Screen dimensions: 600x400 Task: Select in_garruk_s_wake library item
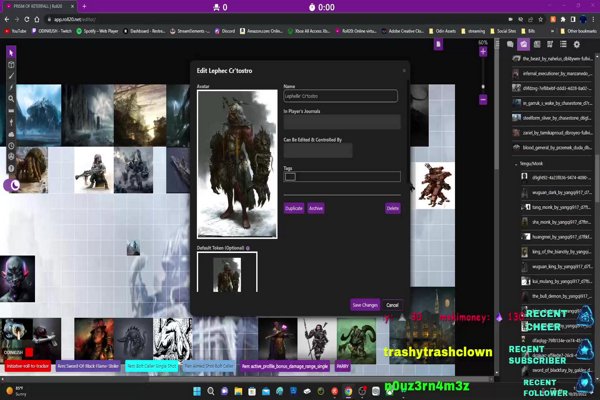(x=552, y=103)
